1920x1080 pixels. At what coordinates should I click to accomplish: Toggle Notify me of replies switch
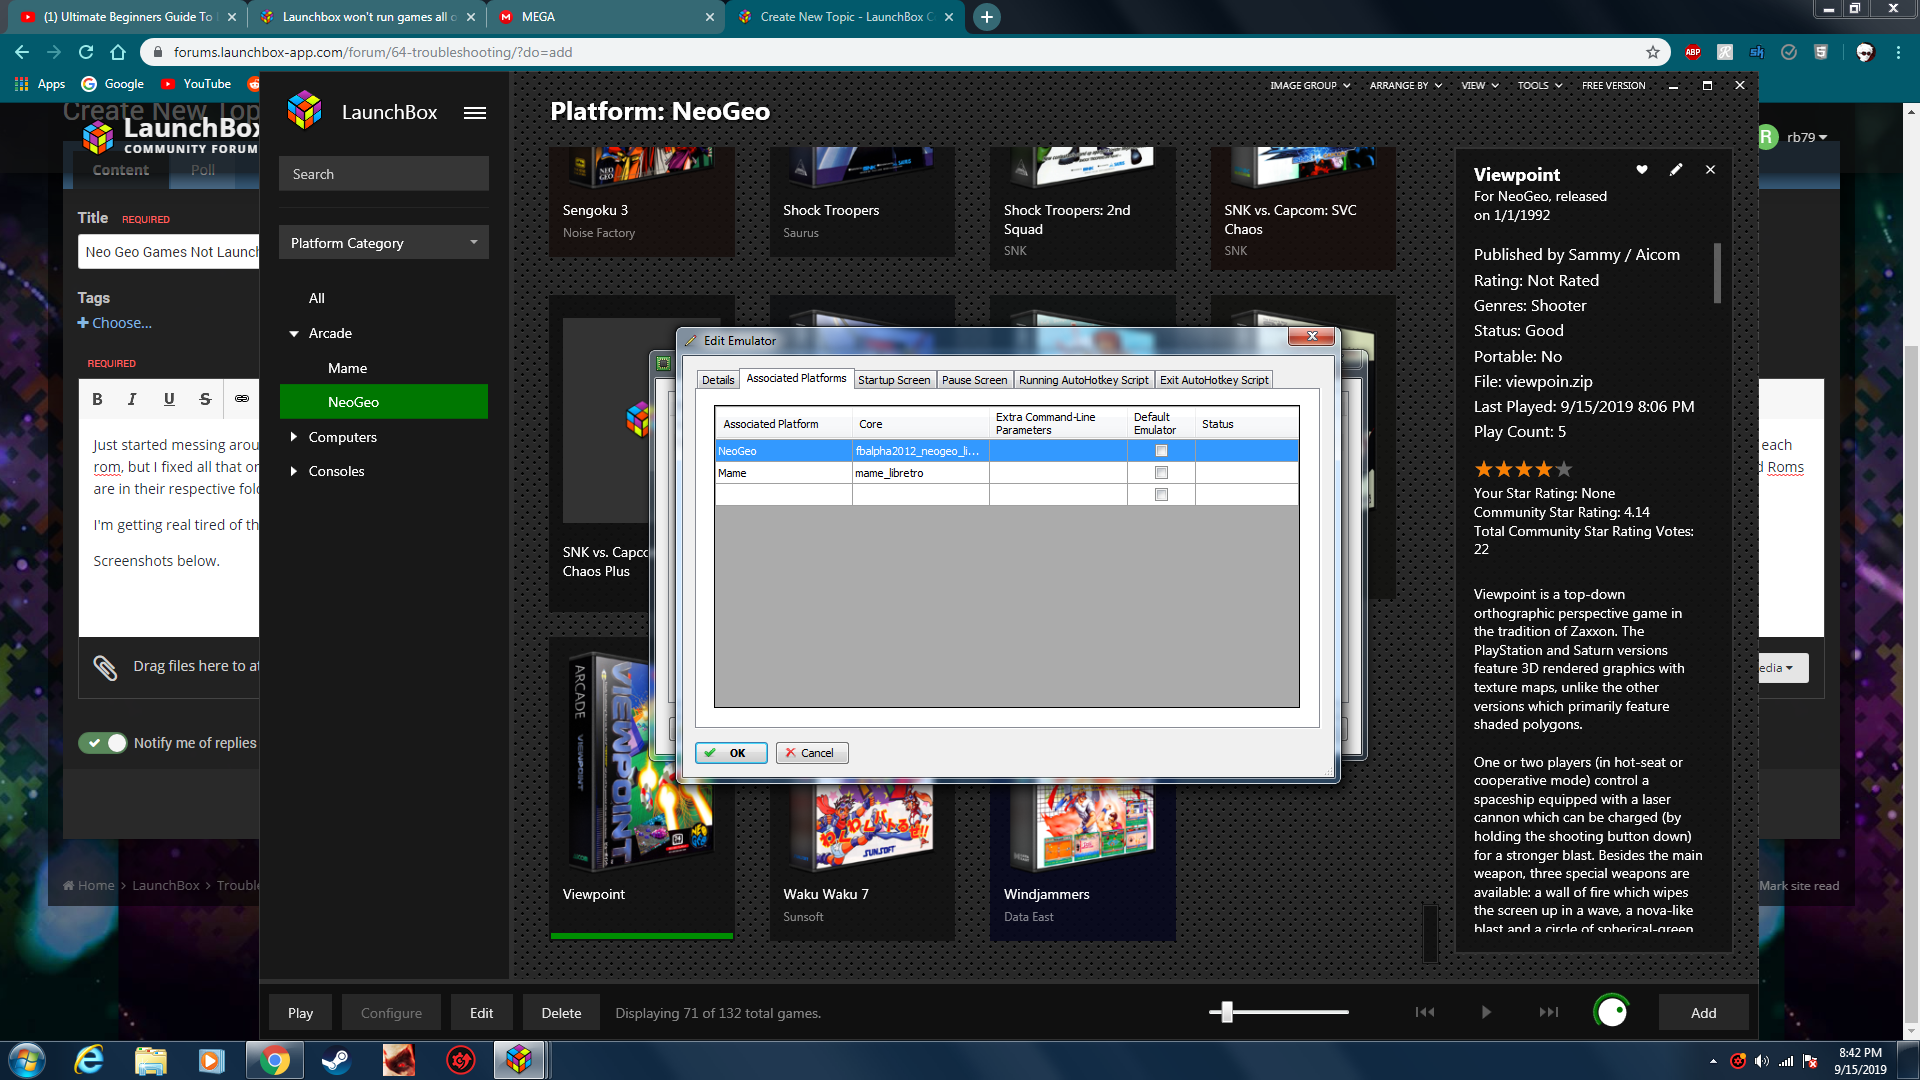[103, 743]
